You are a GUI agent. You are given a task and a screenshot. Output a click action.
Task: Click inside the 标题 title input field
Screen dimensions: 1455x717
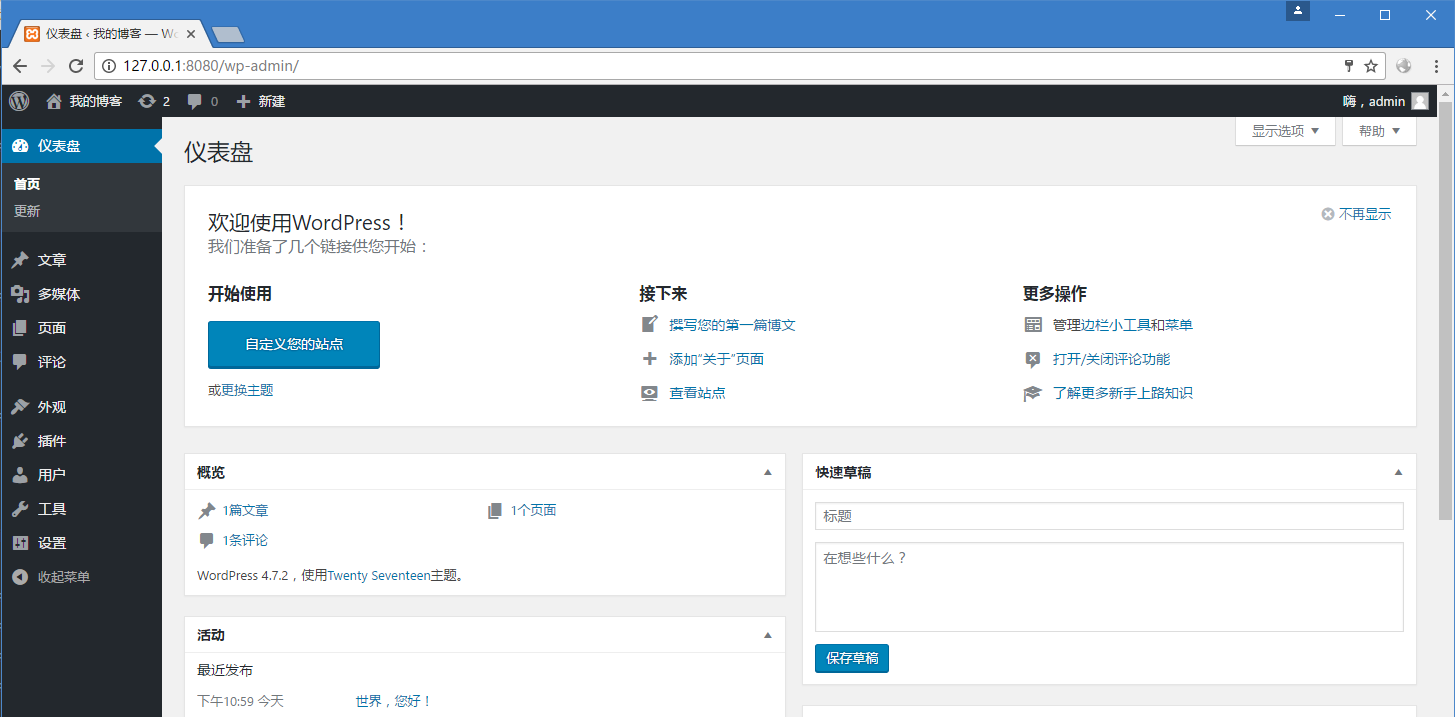click(1107, 516)
